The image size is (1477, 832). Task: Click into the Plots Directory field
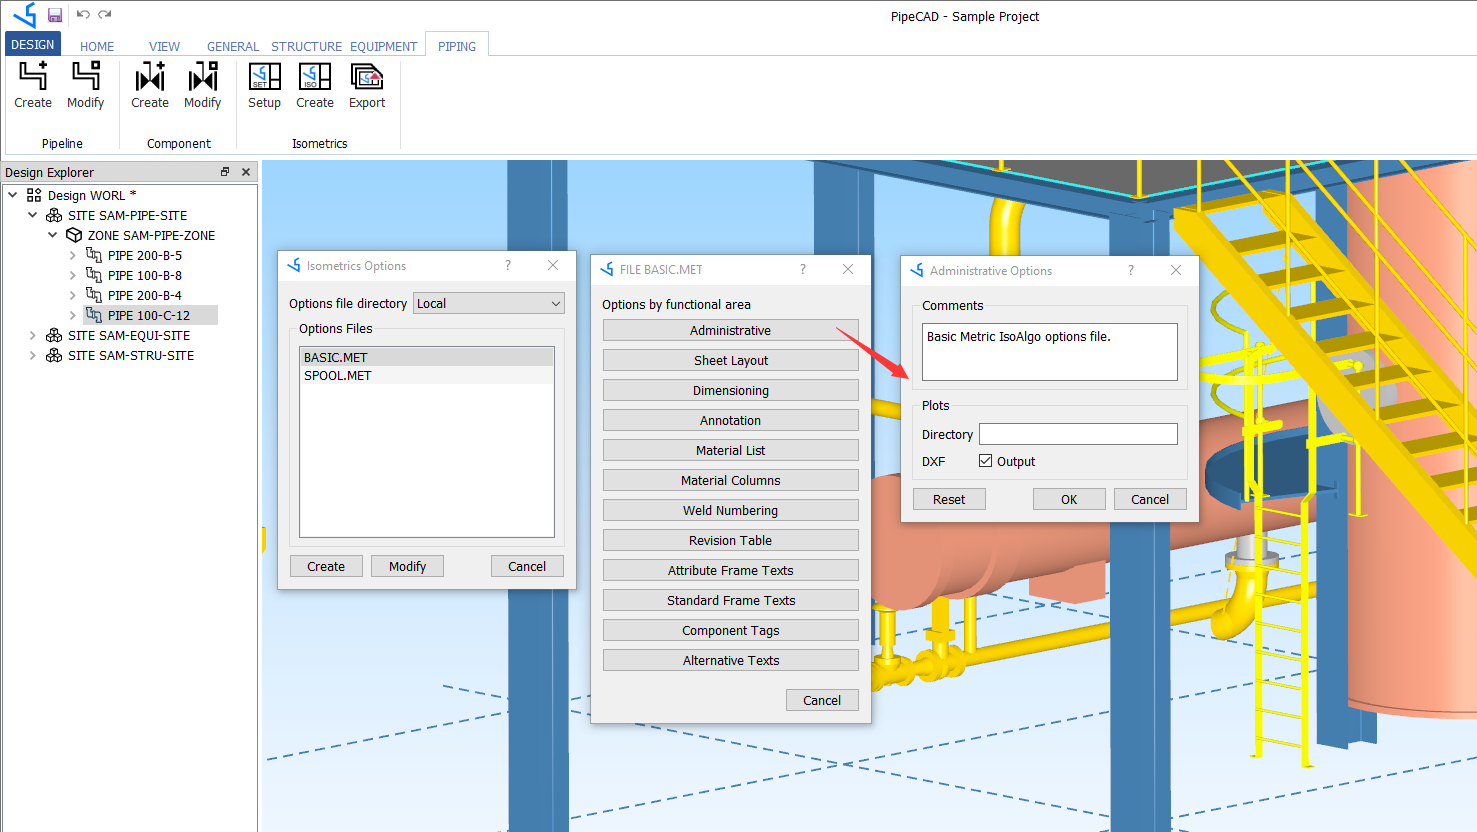1078,434
